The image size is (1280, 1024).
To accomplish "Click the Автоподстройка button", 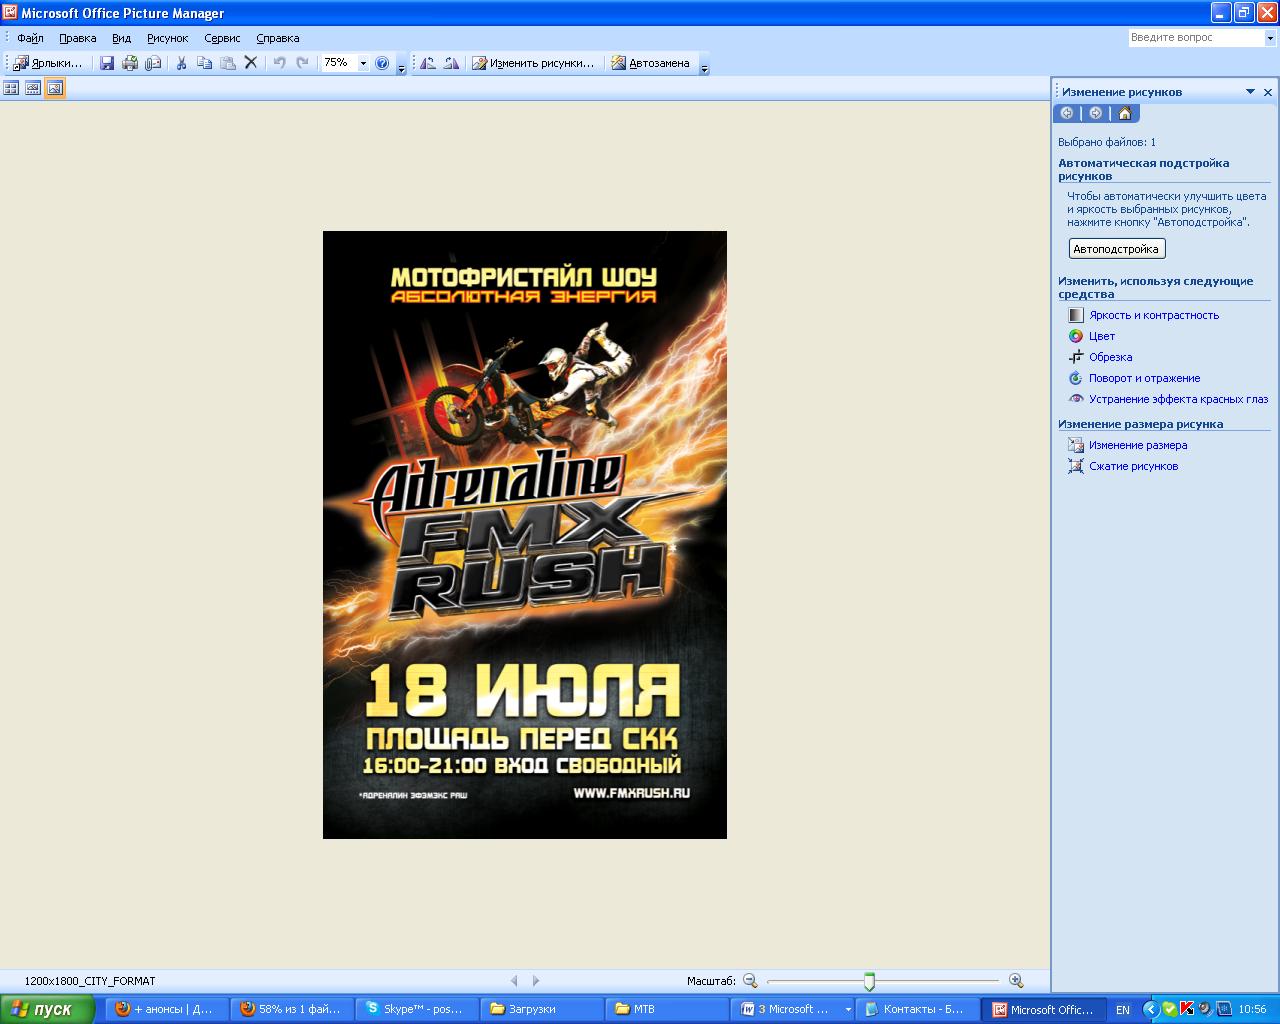I will (1117, 249).
